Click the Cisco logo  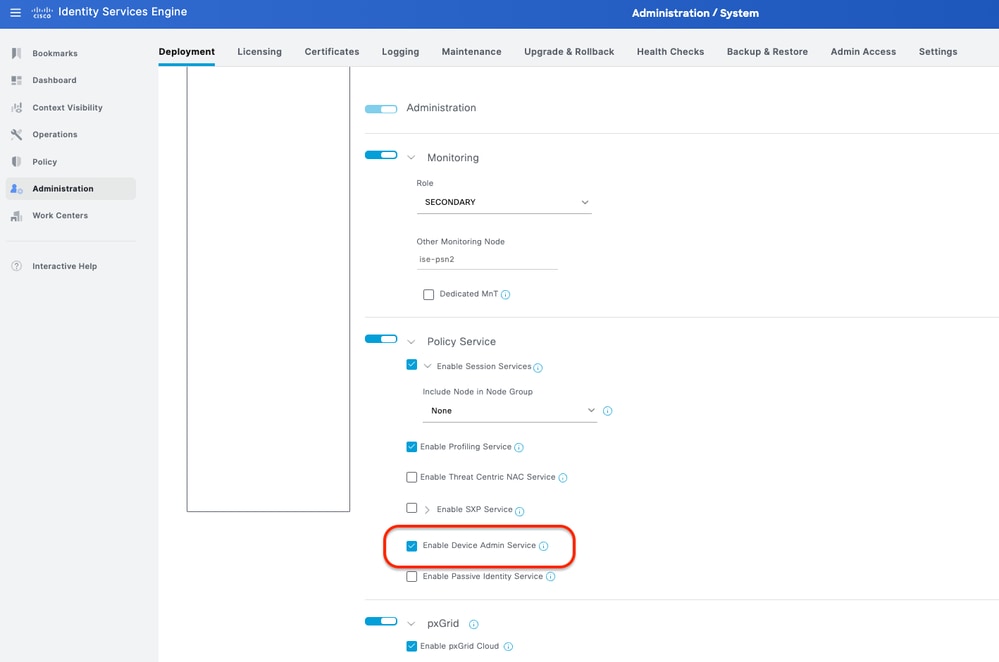pos(42,13)
